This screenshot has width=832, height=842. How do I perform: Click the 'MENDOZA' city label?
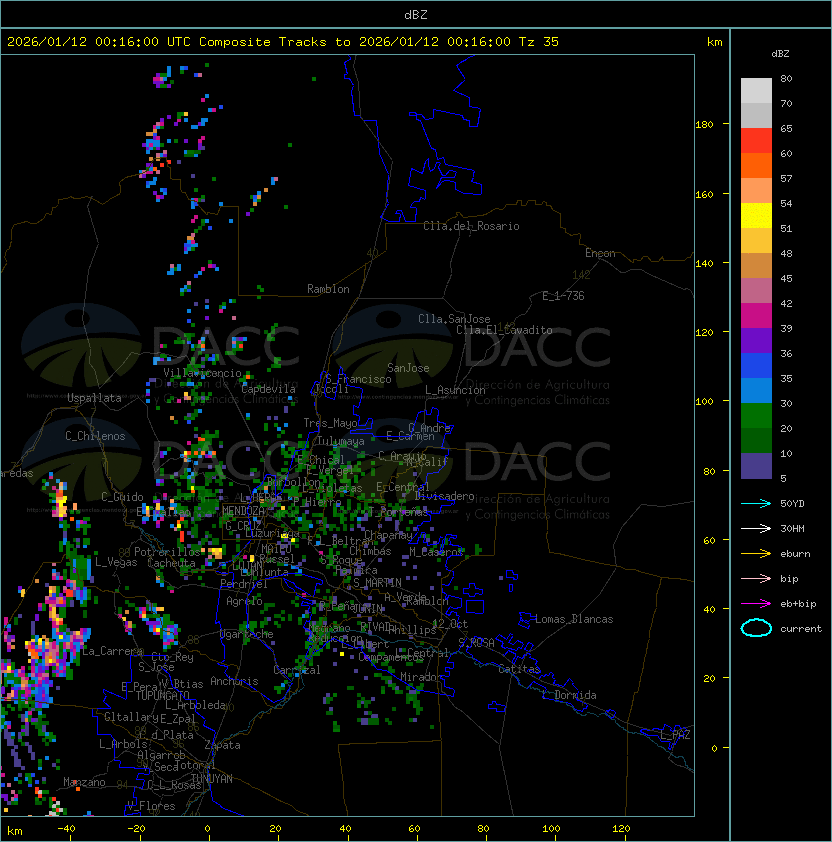point(243,511)
